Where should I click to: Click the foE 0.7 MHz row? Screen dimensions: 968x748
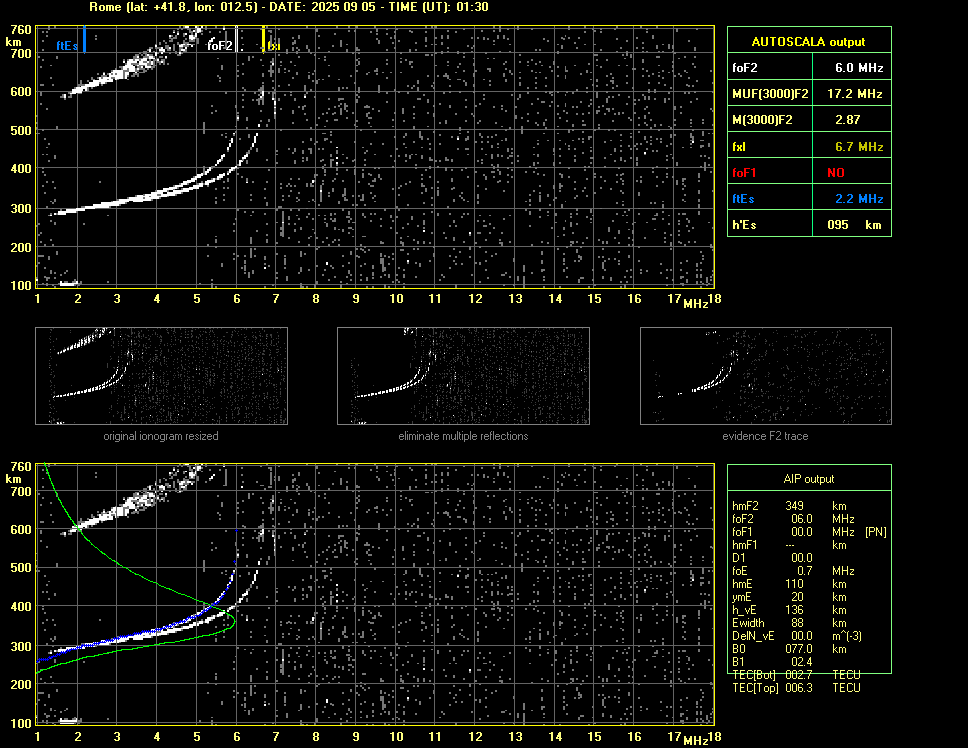[793, 571]
